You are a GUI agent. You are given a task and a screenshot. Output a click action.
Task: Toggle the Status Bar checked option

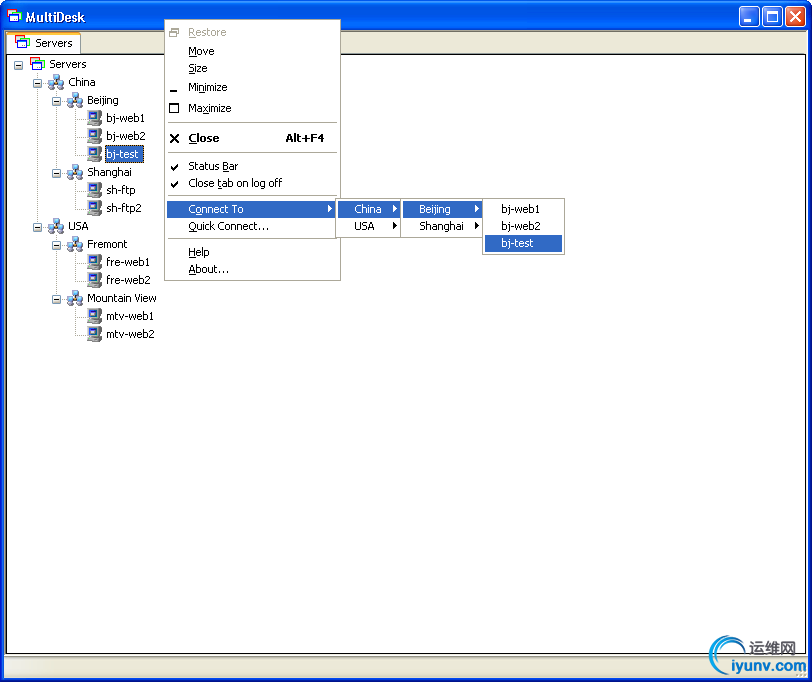[253, 166]
